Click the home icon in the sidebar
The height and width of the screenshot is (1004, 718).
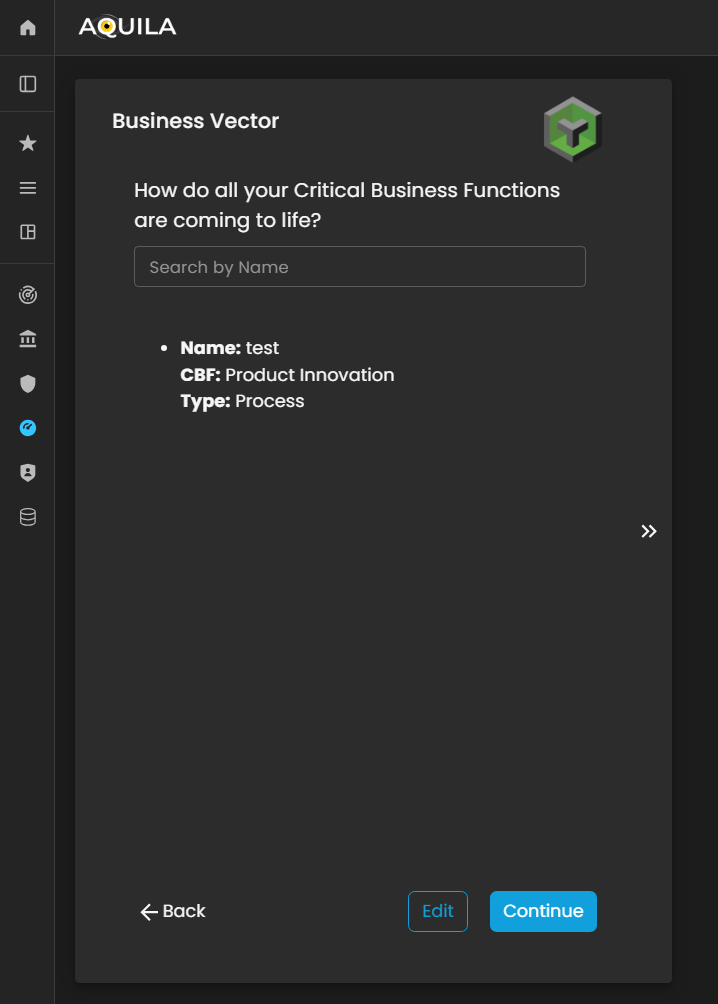(28, 28)
